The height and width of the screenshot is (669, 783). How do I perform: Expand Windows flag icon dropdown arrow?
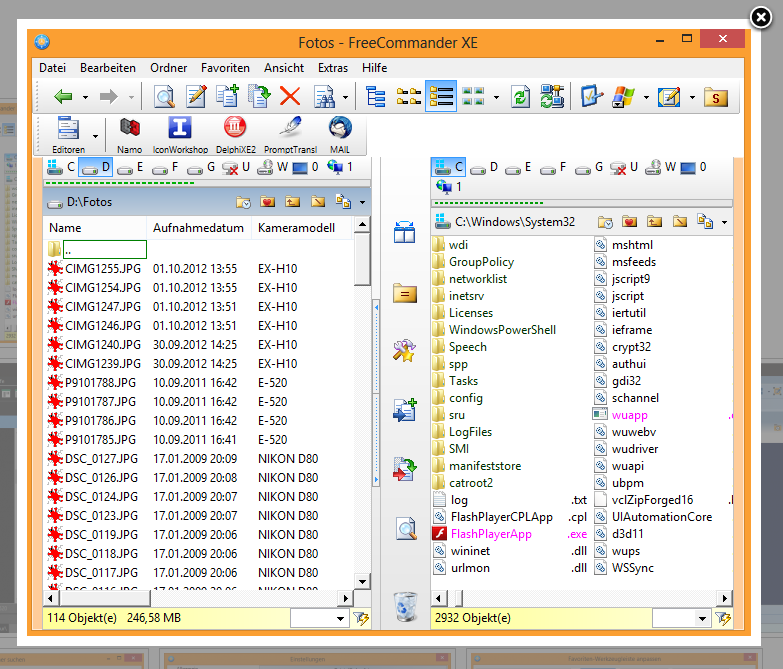point(646,97)
